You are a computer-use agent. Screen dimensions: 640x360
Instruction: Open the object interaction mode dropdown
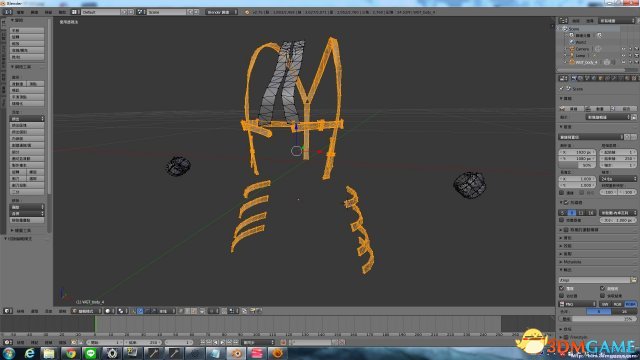(86, 311)
